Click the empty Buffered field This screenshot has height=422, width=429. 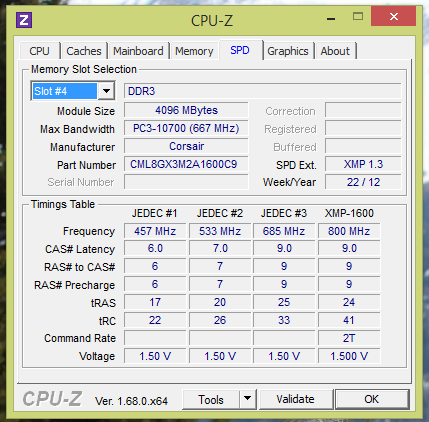click(363, 146)
